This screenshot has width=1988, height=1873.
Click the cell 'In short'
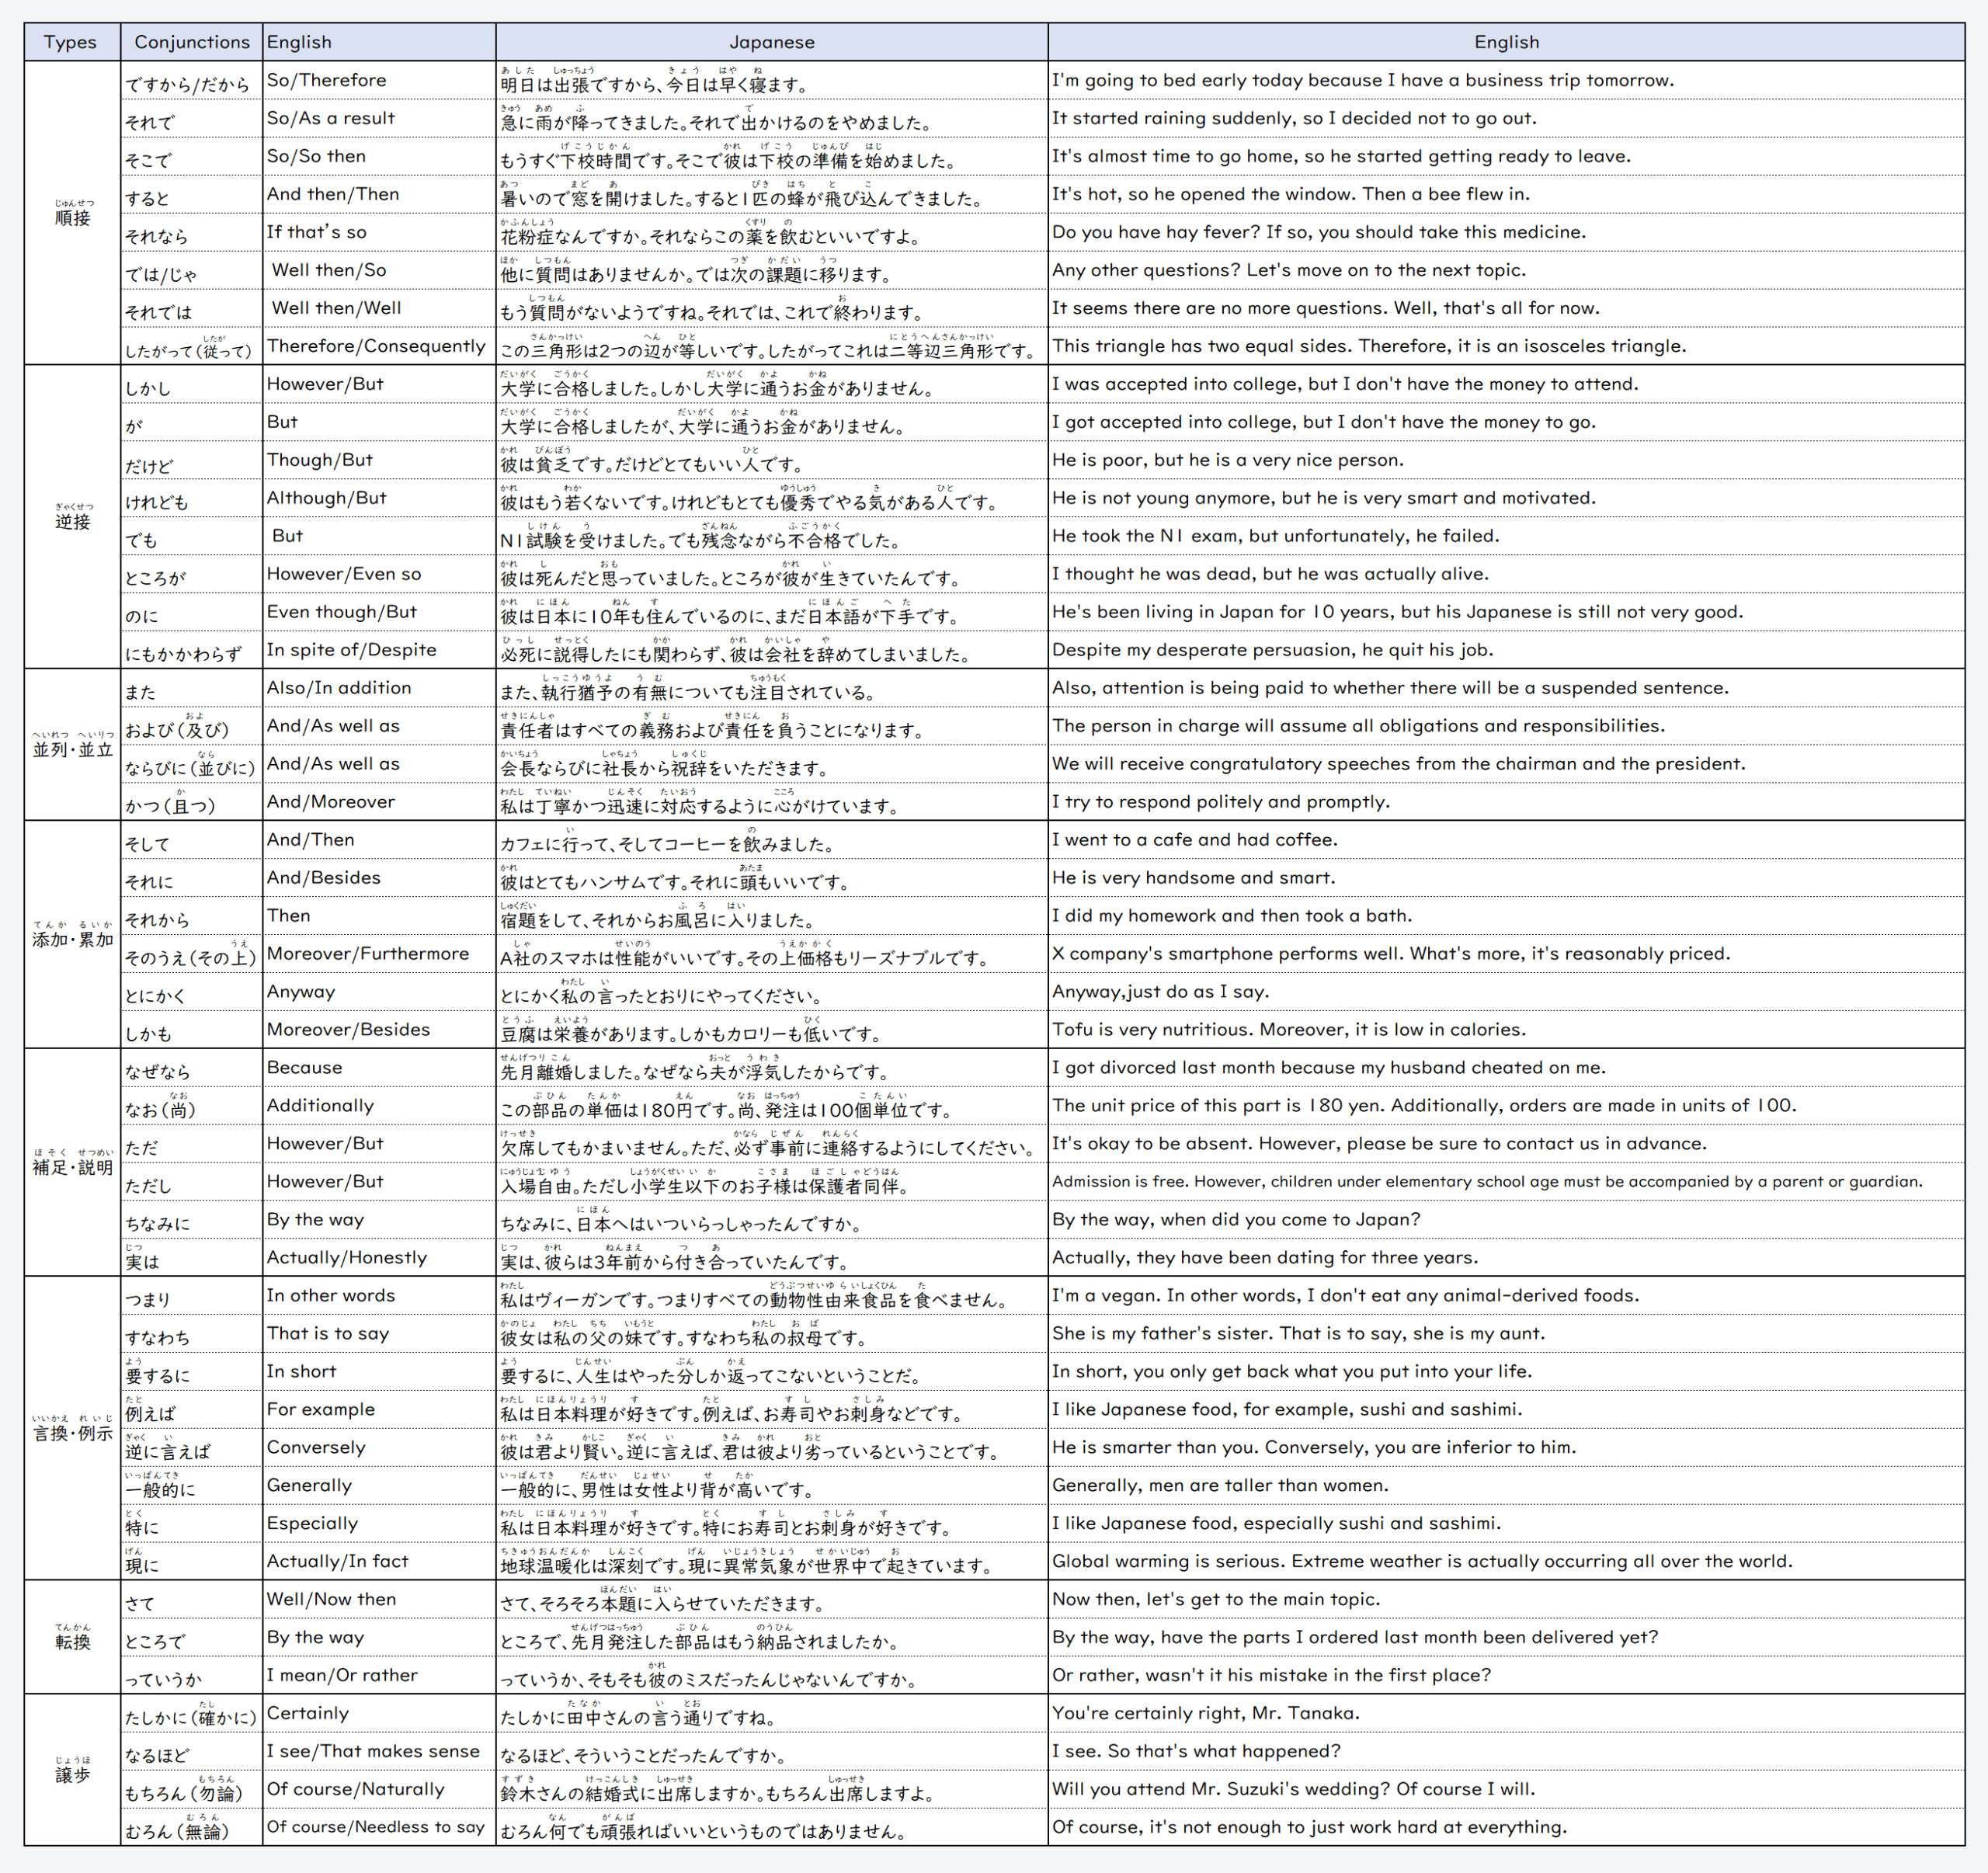379,1372
